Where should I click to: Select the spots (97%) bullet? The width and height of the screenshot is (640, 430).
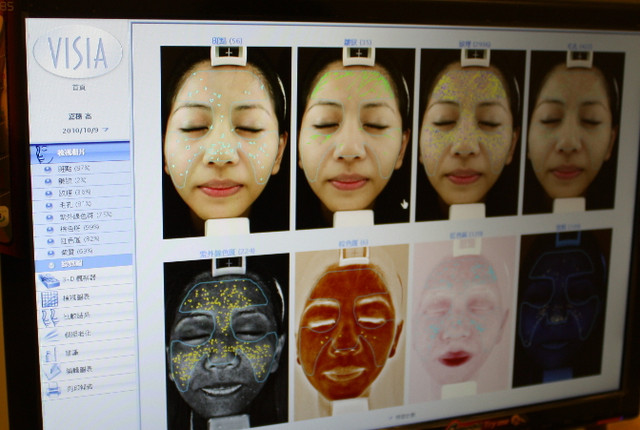(48, 168)
